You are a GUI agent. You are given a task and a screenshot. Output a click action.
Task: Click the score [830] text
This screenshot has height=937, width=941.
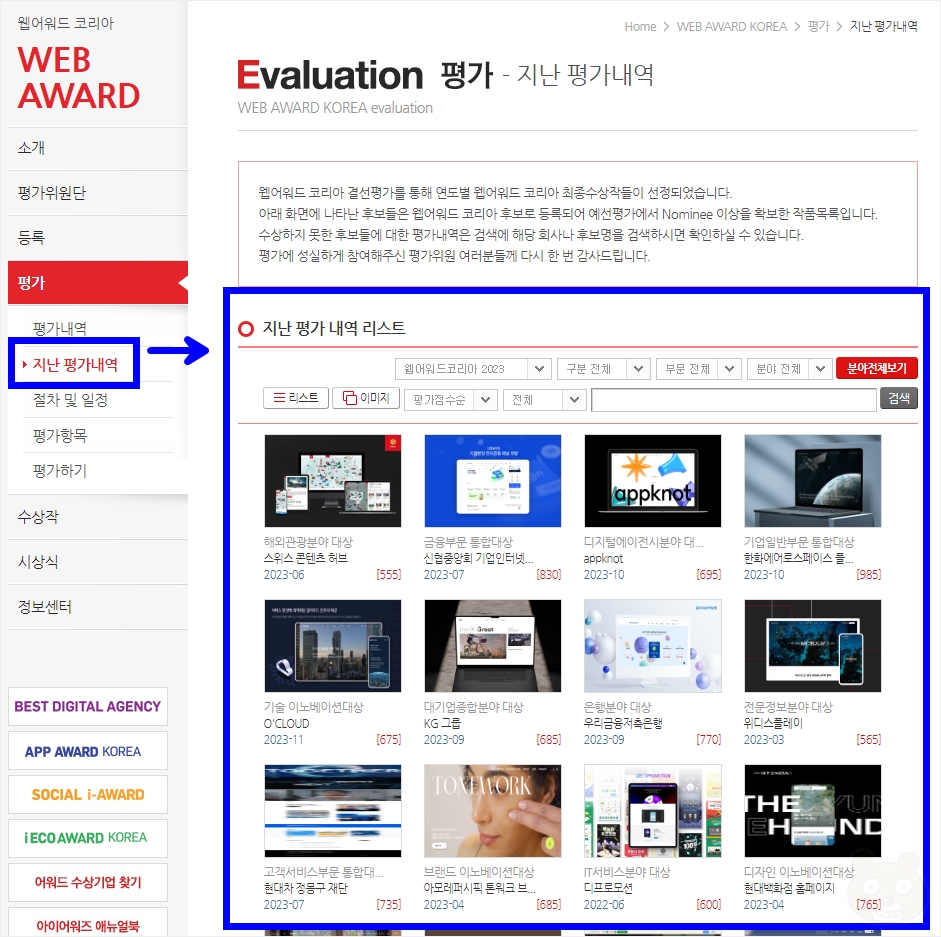[549, 574]
